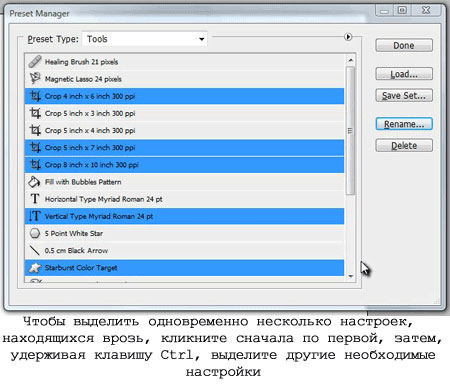Select 5 Point White Star preset
The image size is (450, 385).
pyautogui.click(x=184, y=233)
